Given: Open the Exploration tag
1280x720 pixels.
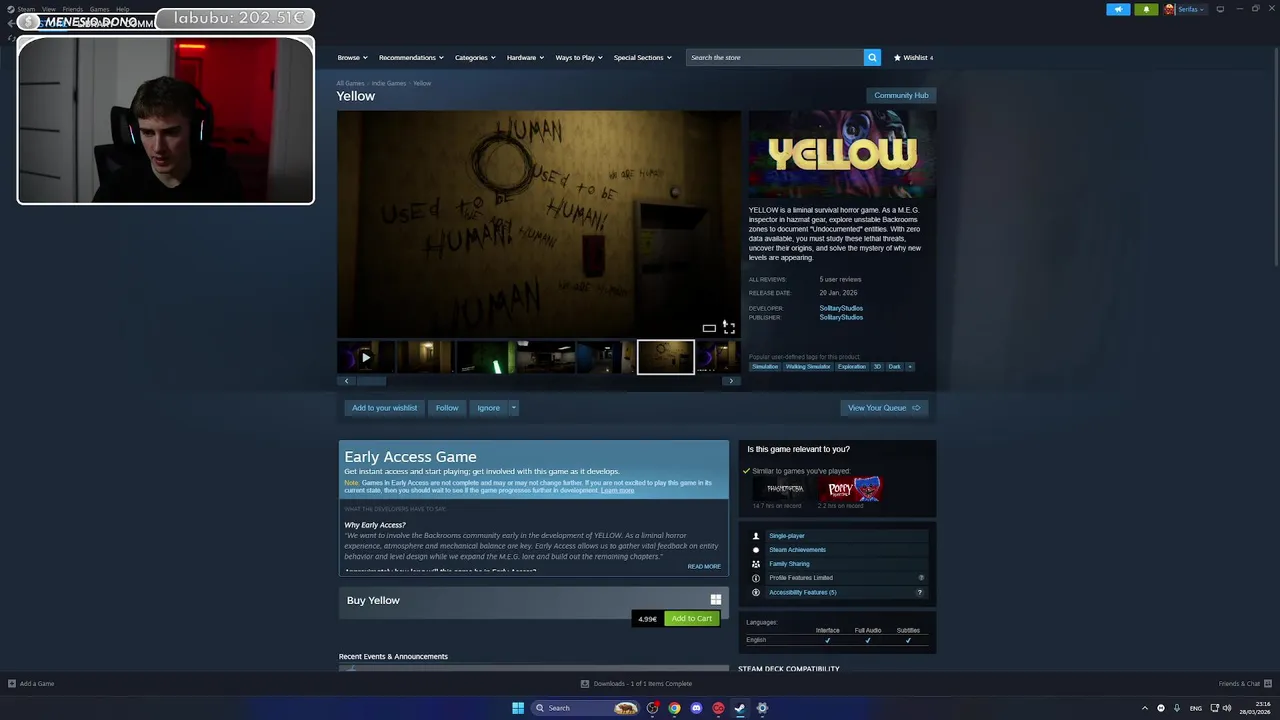Looking at the screenshot, I should [x=852, y=367].
